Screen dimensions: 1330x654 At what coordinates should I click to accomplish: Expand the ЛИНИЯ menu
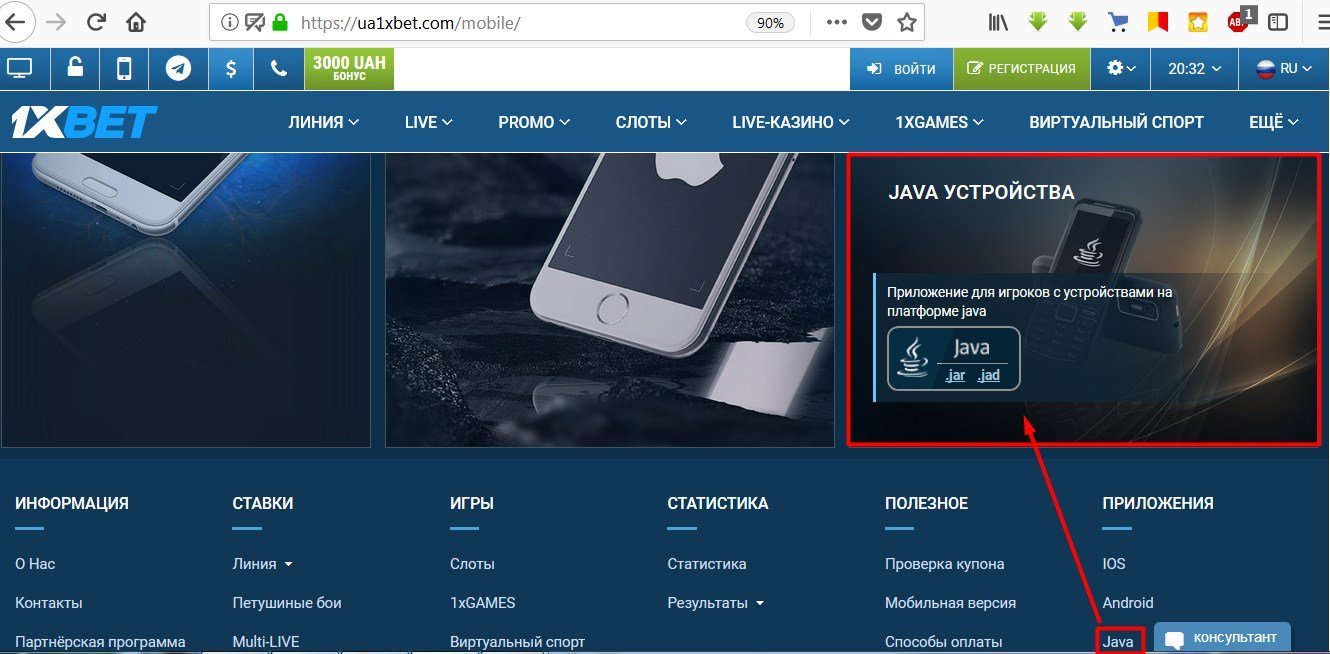(x=324, y=122)
